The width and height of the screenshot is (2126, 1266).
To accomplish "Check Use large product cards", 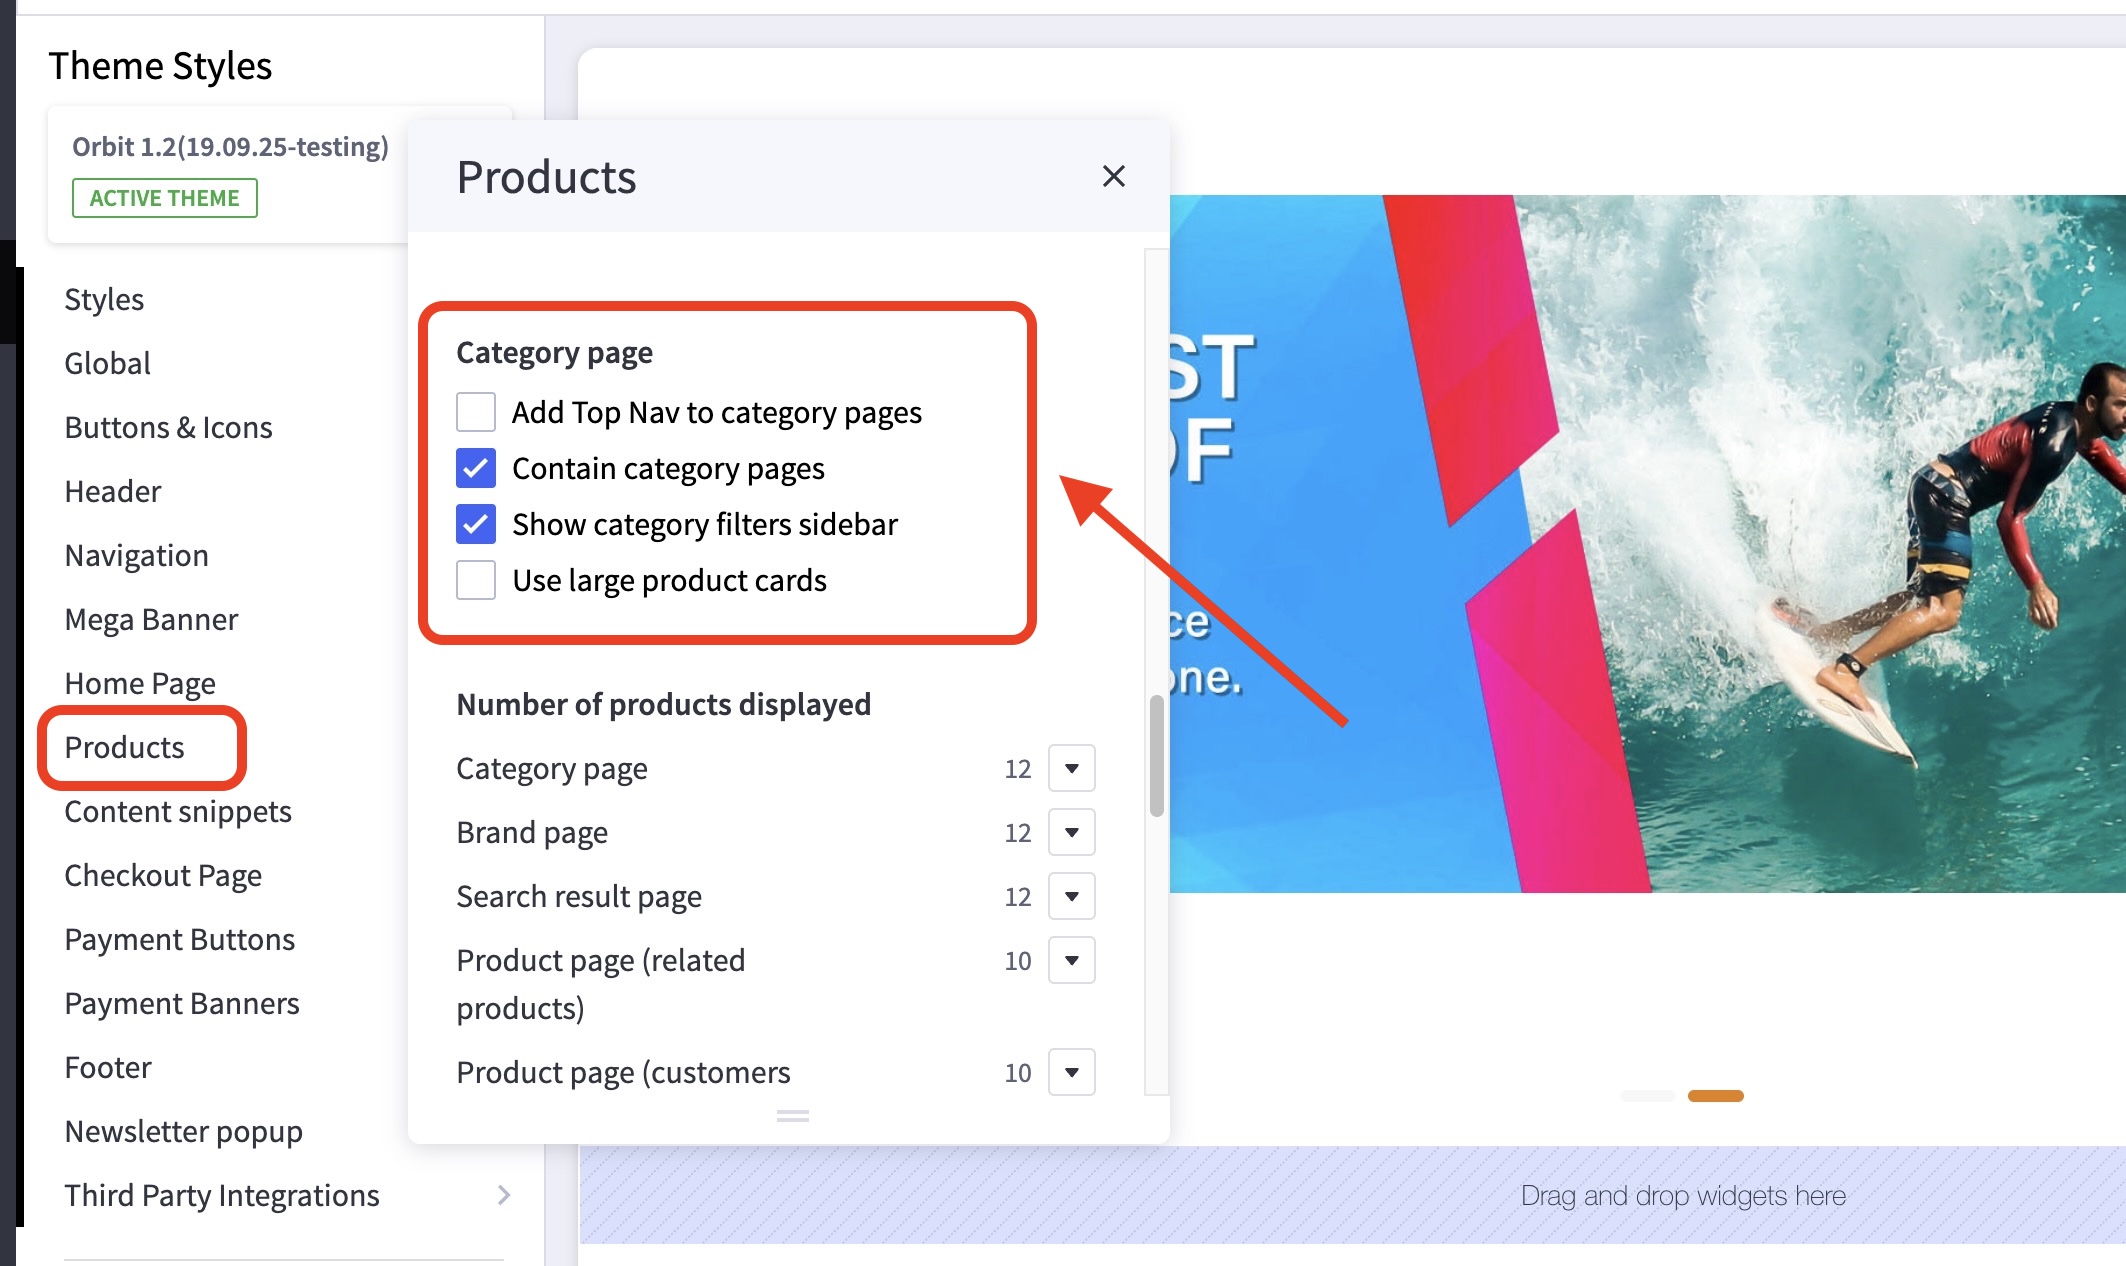I will 476,580.
